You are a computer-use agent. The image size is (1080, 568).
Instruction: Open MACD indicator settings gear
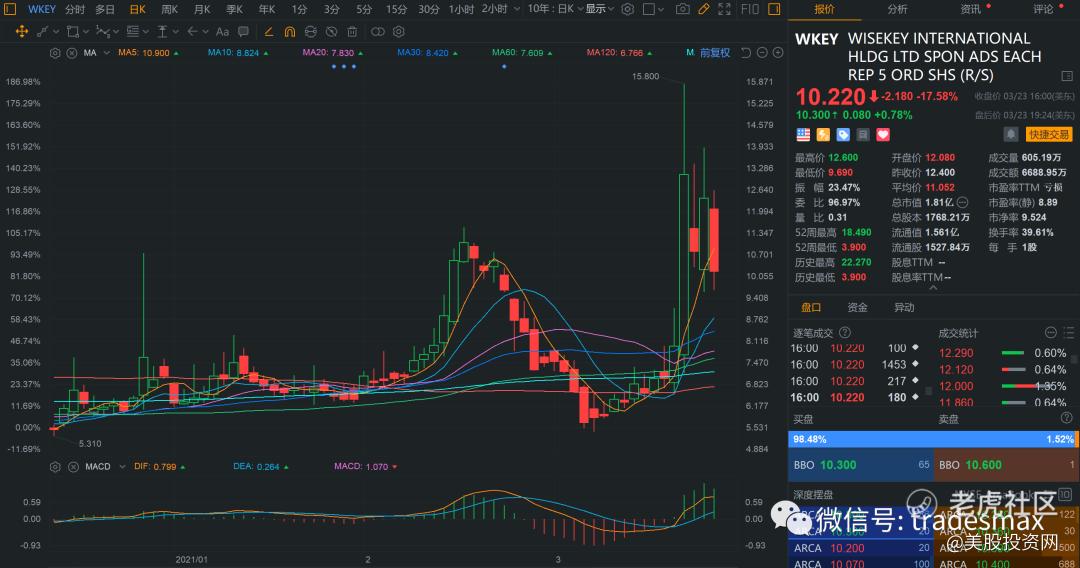[x=55, y=467]
